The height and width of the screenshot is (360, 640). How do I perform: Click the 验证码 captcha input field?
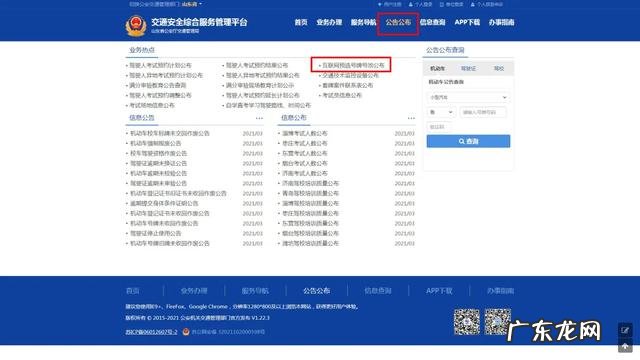[439, 127]
